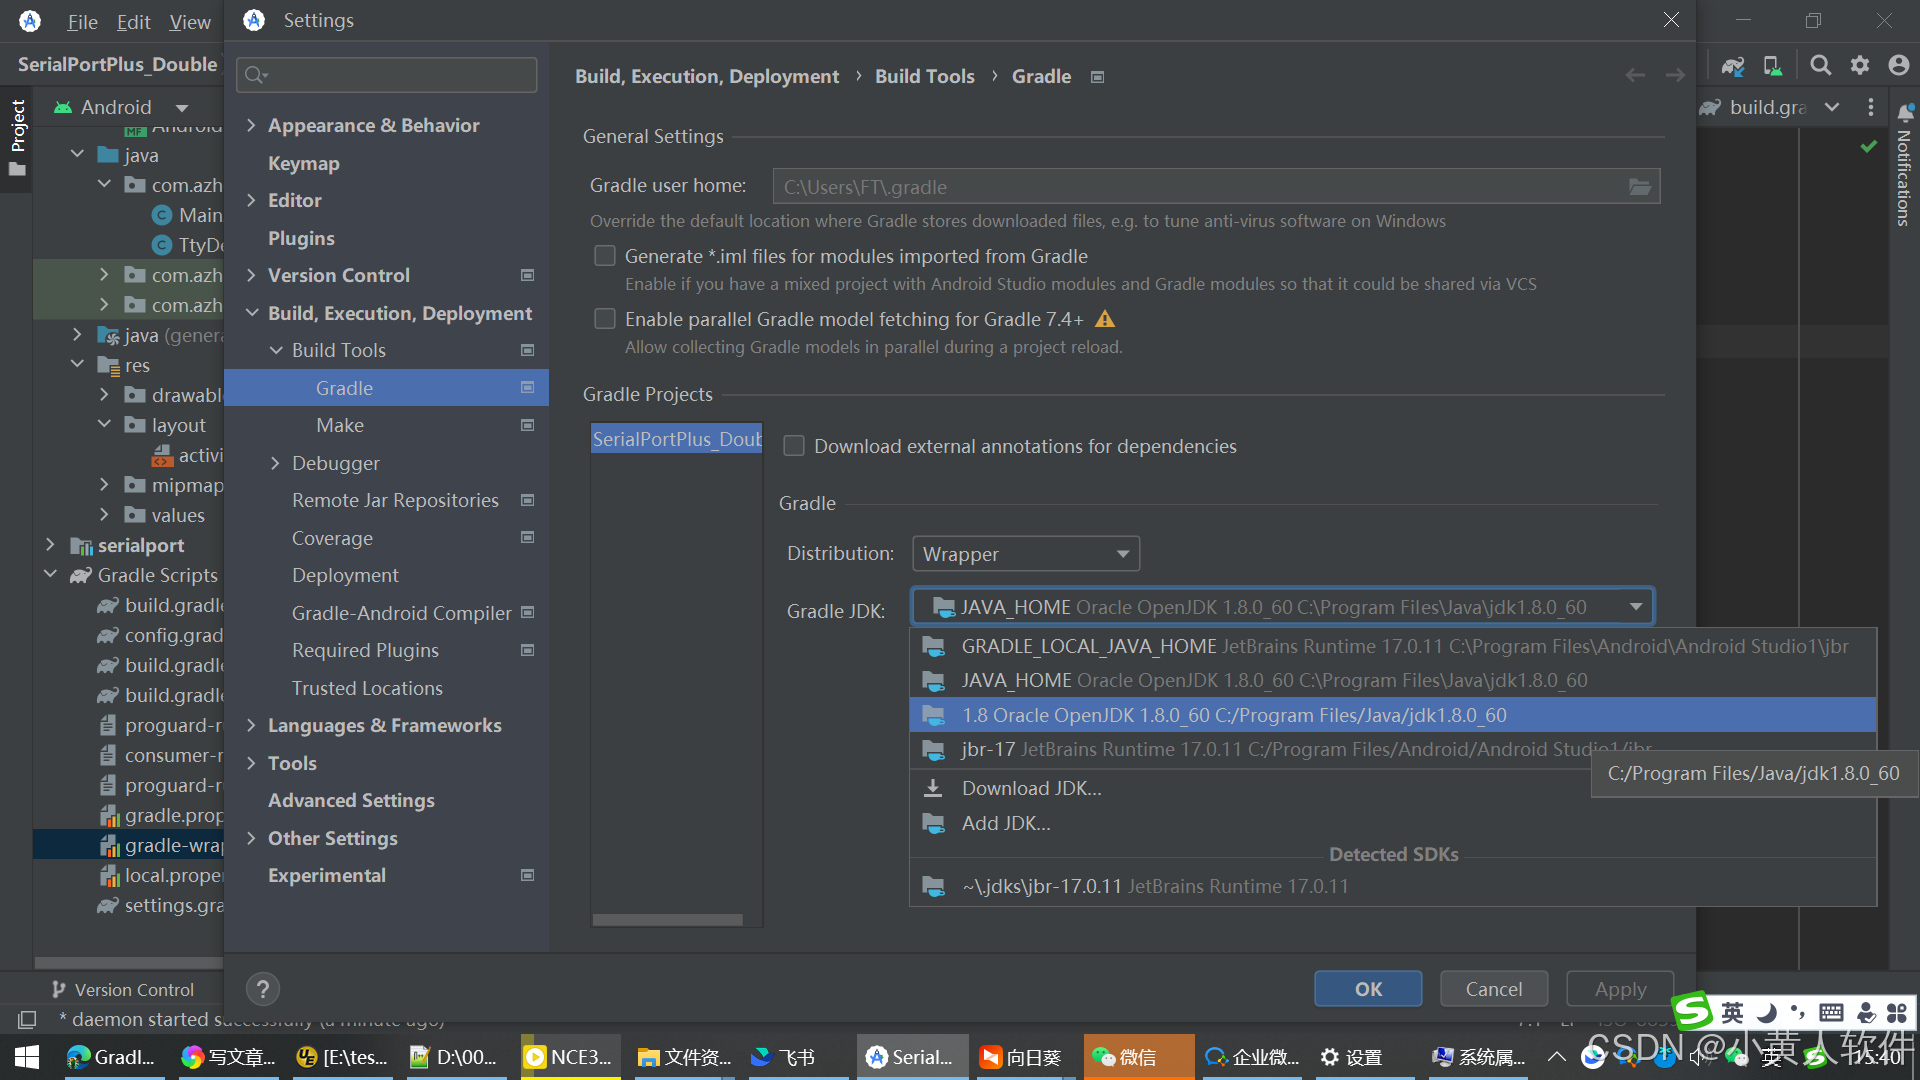Open the Distribution Wrapper dropdown

(1025, 554)
